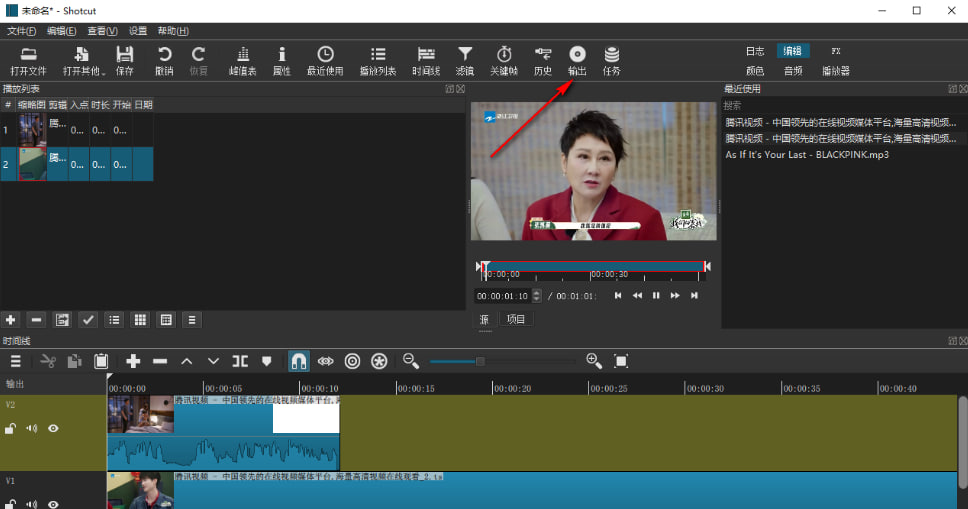This screenshot has width=968, height=509.
Task: Switch to the 项目 tab below player
Action: [x=516, y=319]
